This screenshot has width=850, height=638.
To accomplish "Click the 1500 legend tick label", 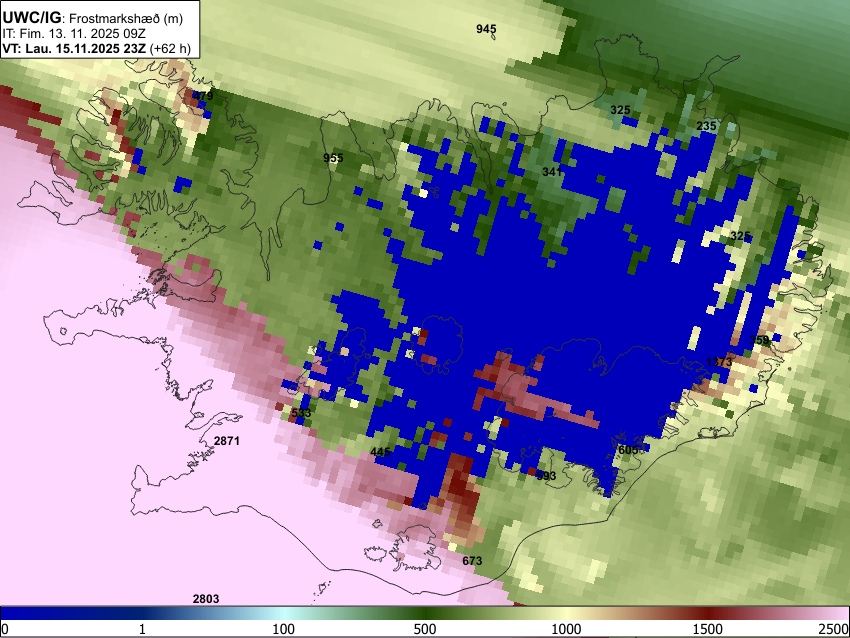I will tap(707, 629).
